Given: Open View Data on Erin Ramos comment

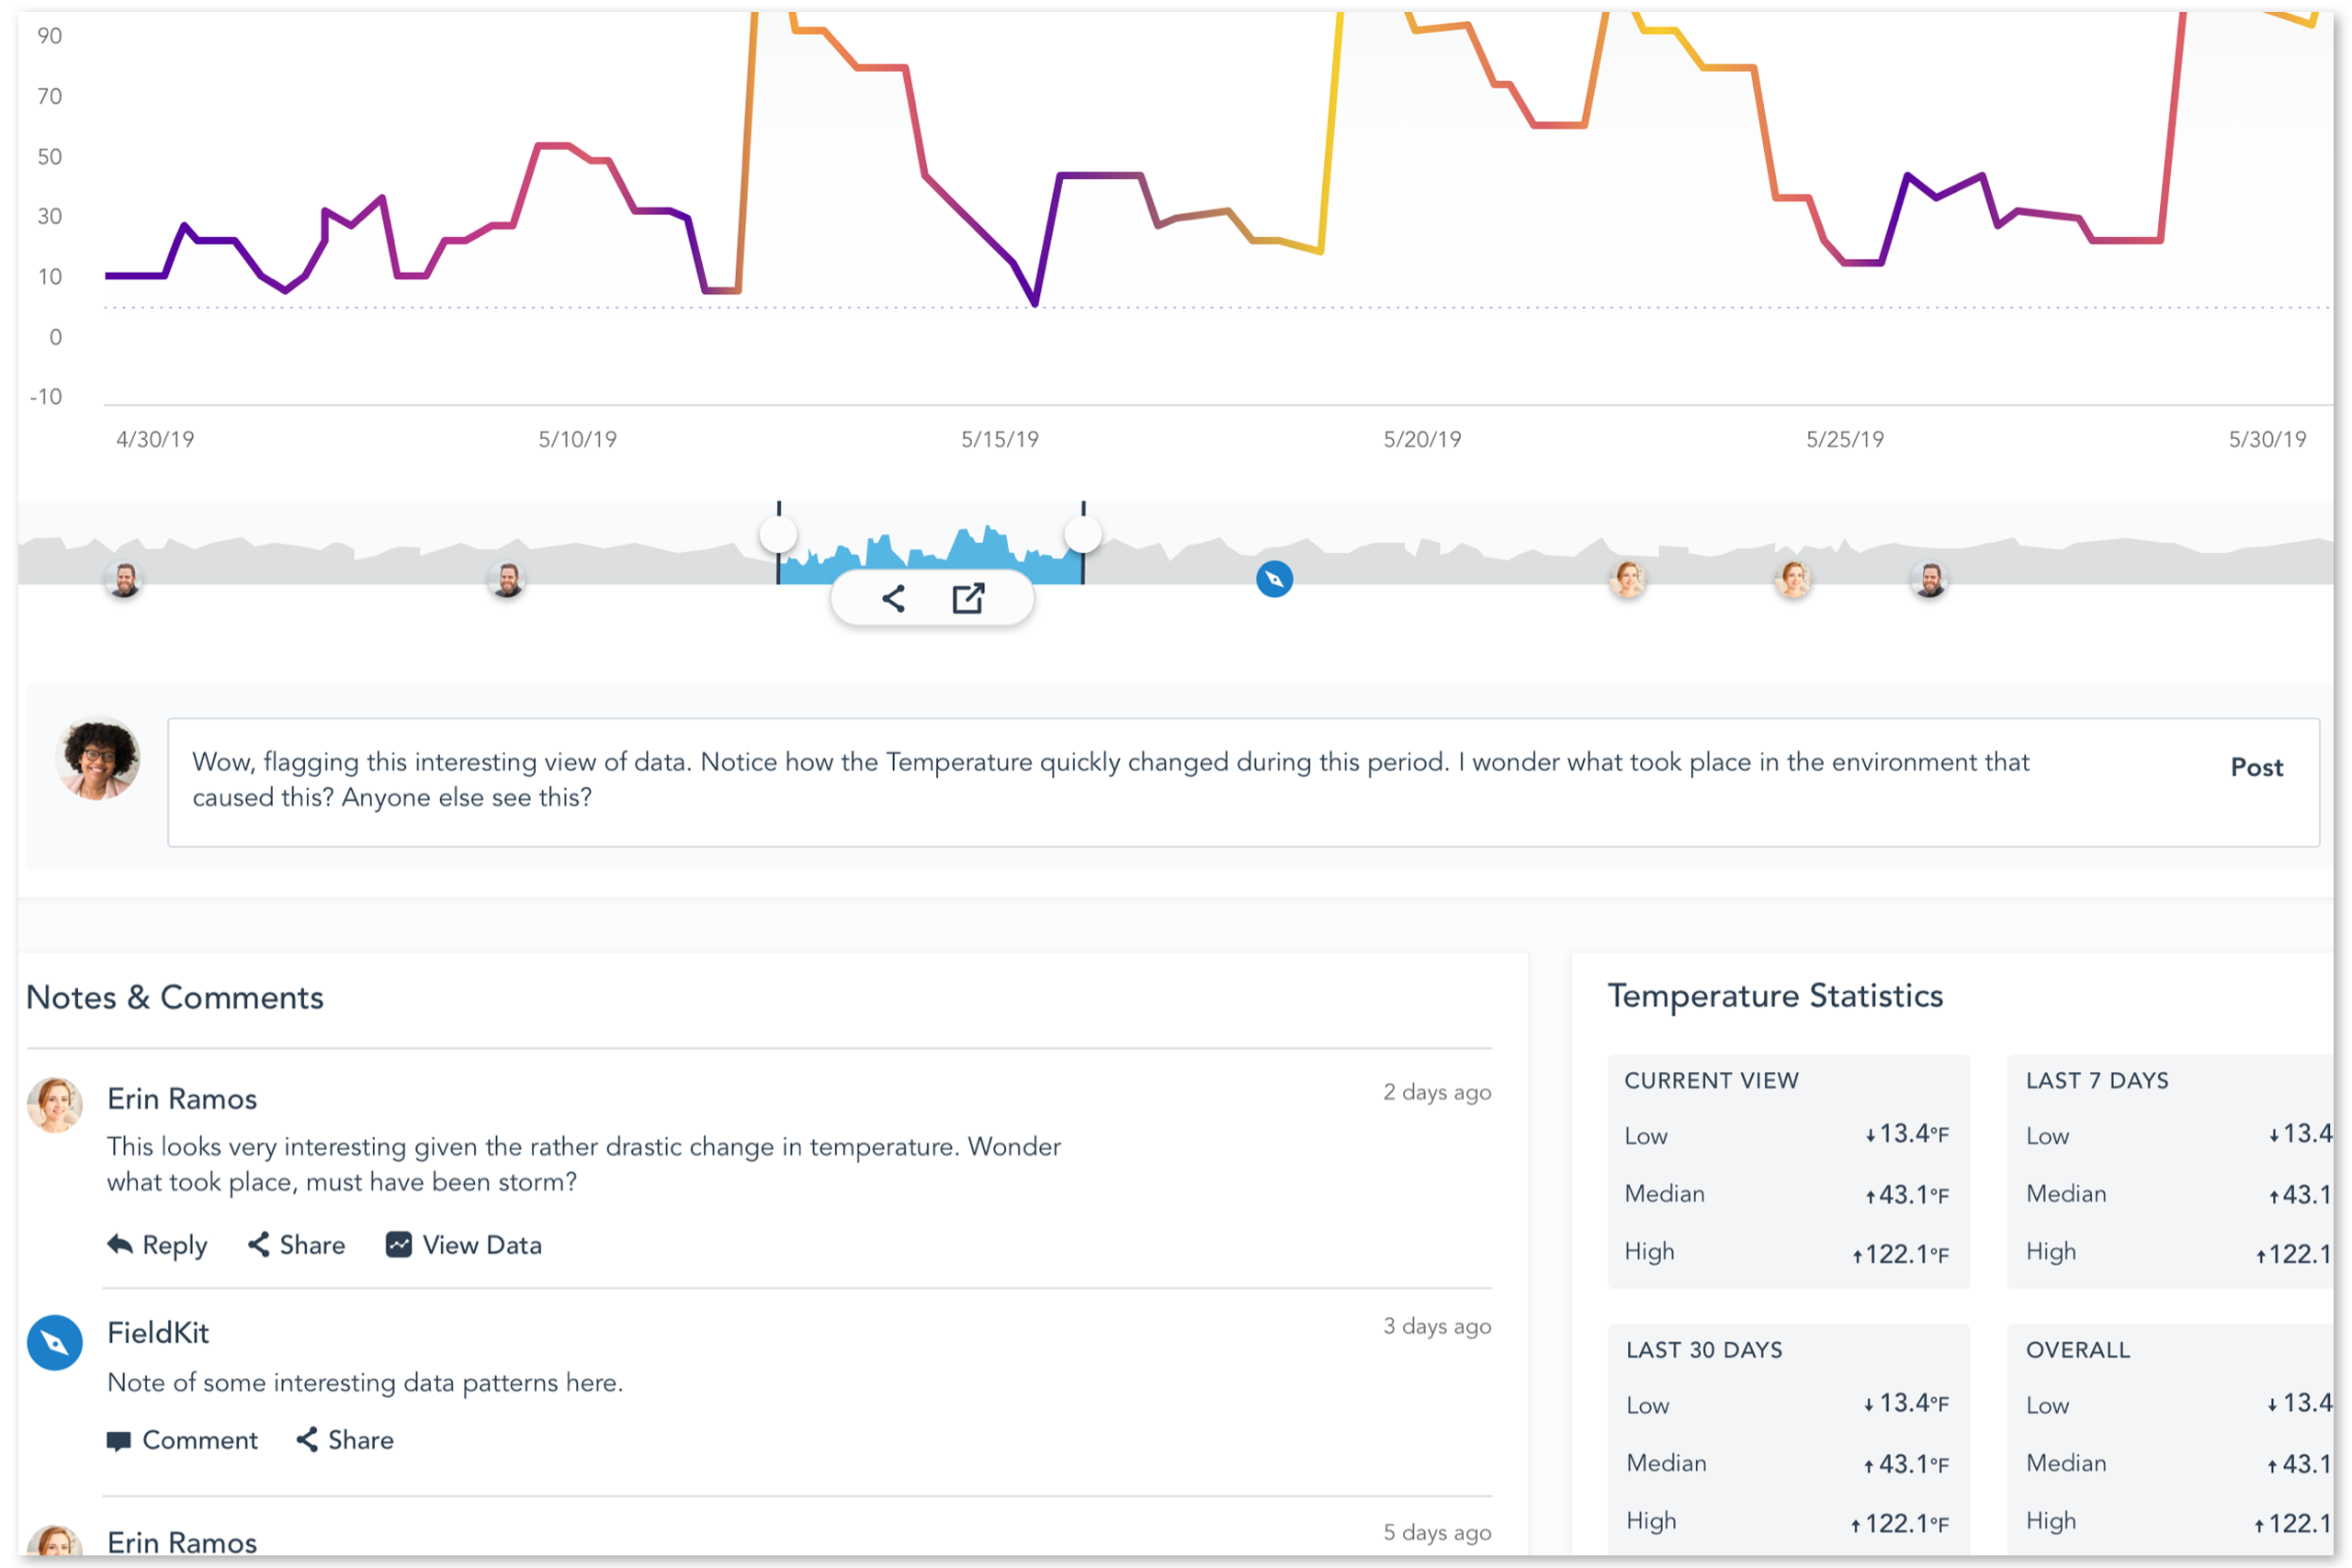Looking at the screenshot, I should (464, 1245).
